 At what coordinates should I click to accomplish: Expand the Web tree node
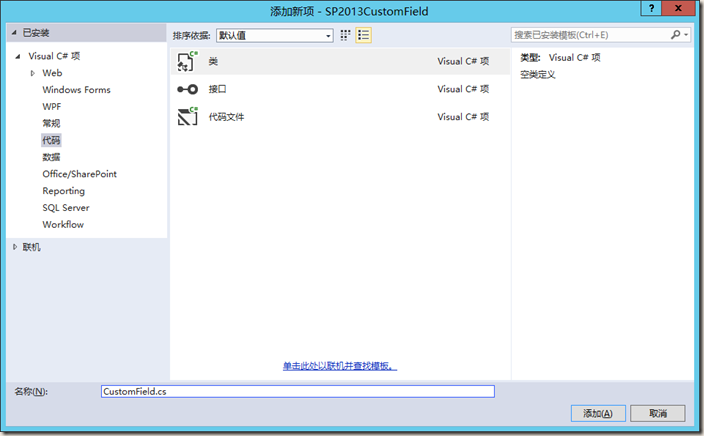click(33, 73)
